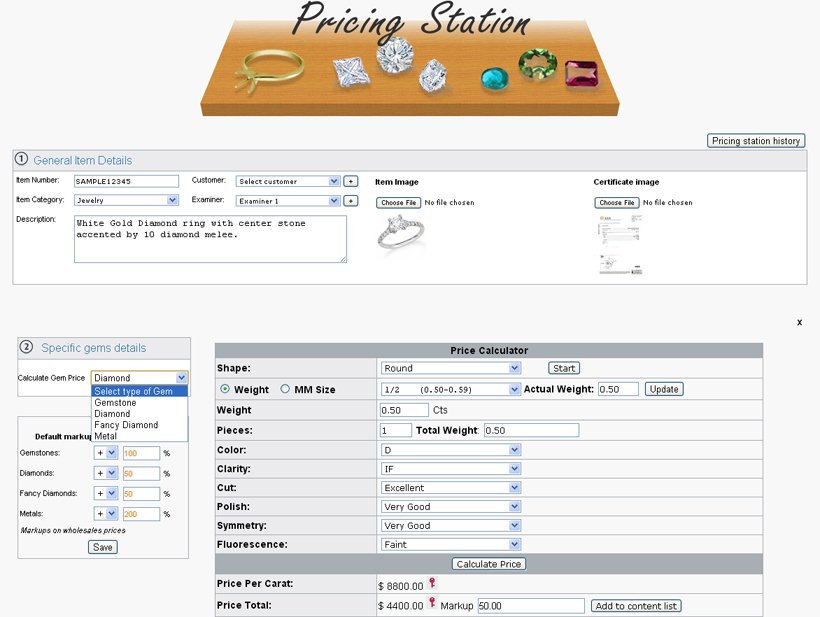The height and width of the screenshot is (617, 820).
Task: Click the info pin beside Price Total
Action: pos(433,603)
